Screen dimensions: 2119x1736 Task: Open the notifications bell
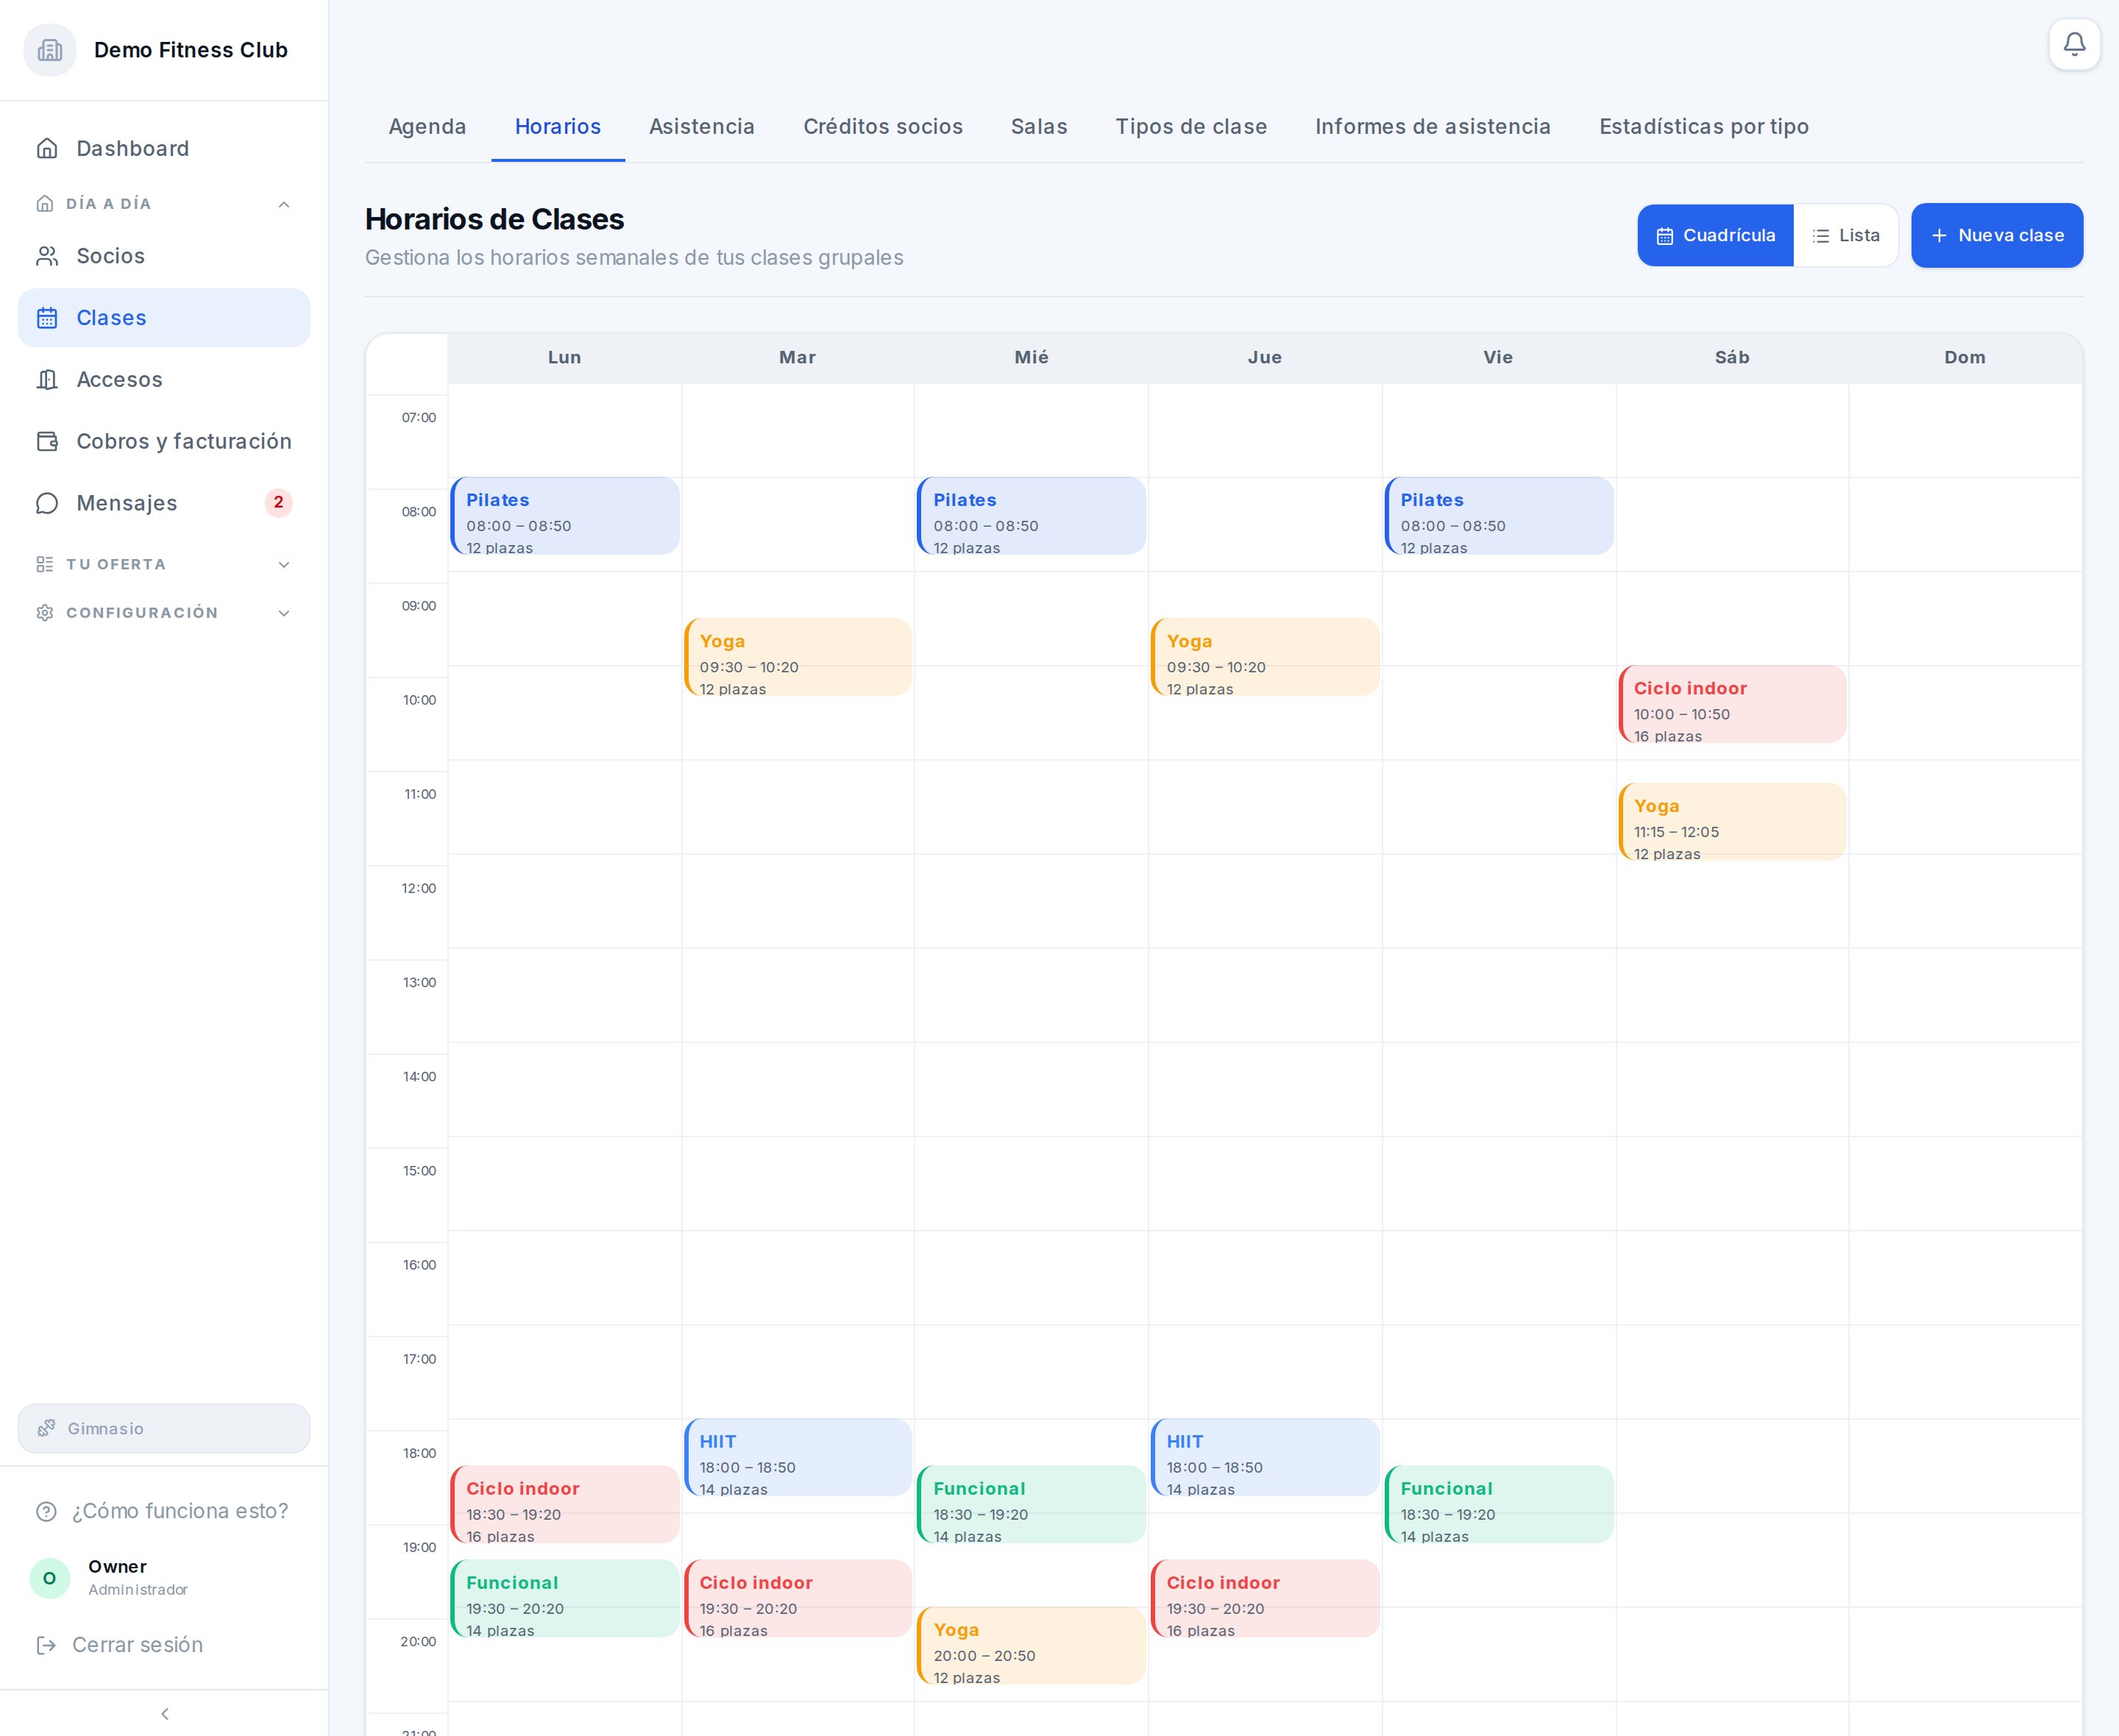pyautogui.click(x=2074, y=45)
